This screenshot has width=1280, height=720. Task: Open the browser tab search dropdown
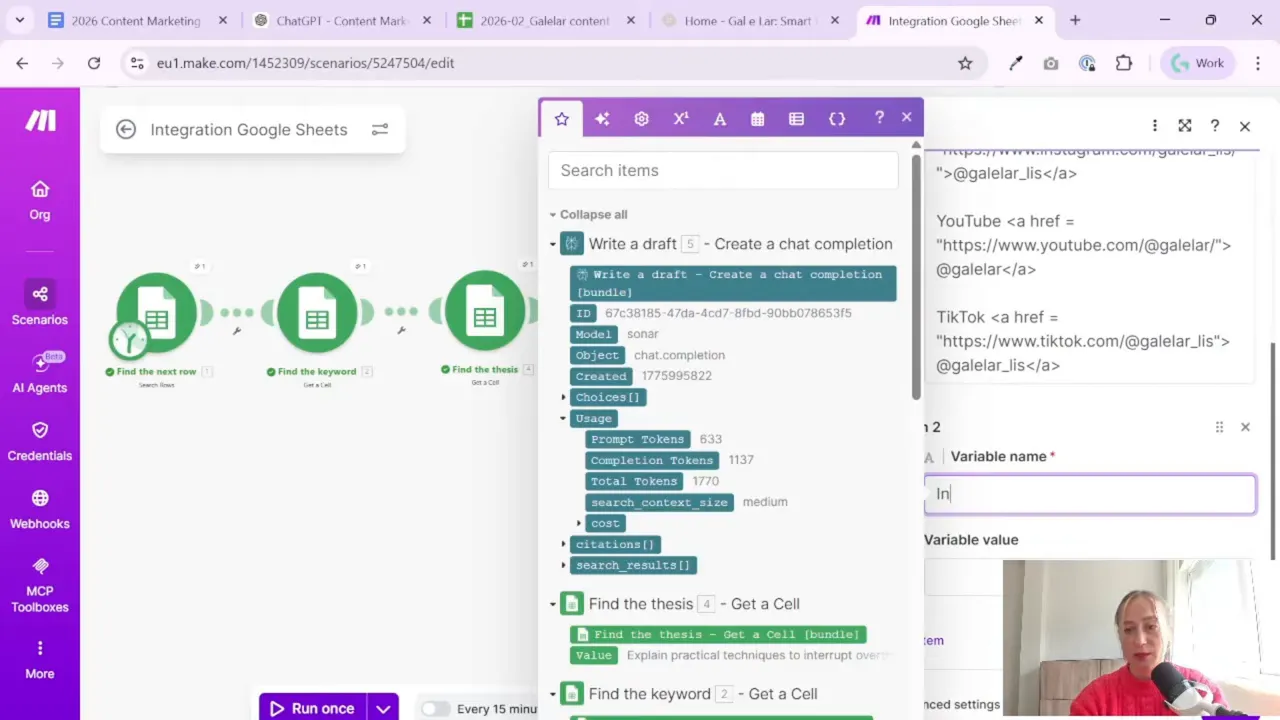(19, 20)
